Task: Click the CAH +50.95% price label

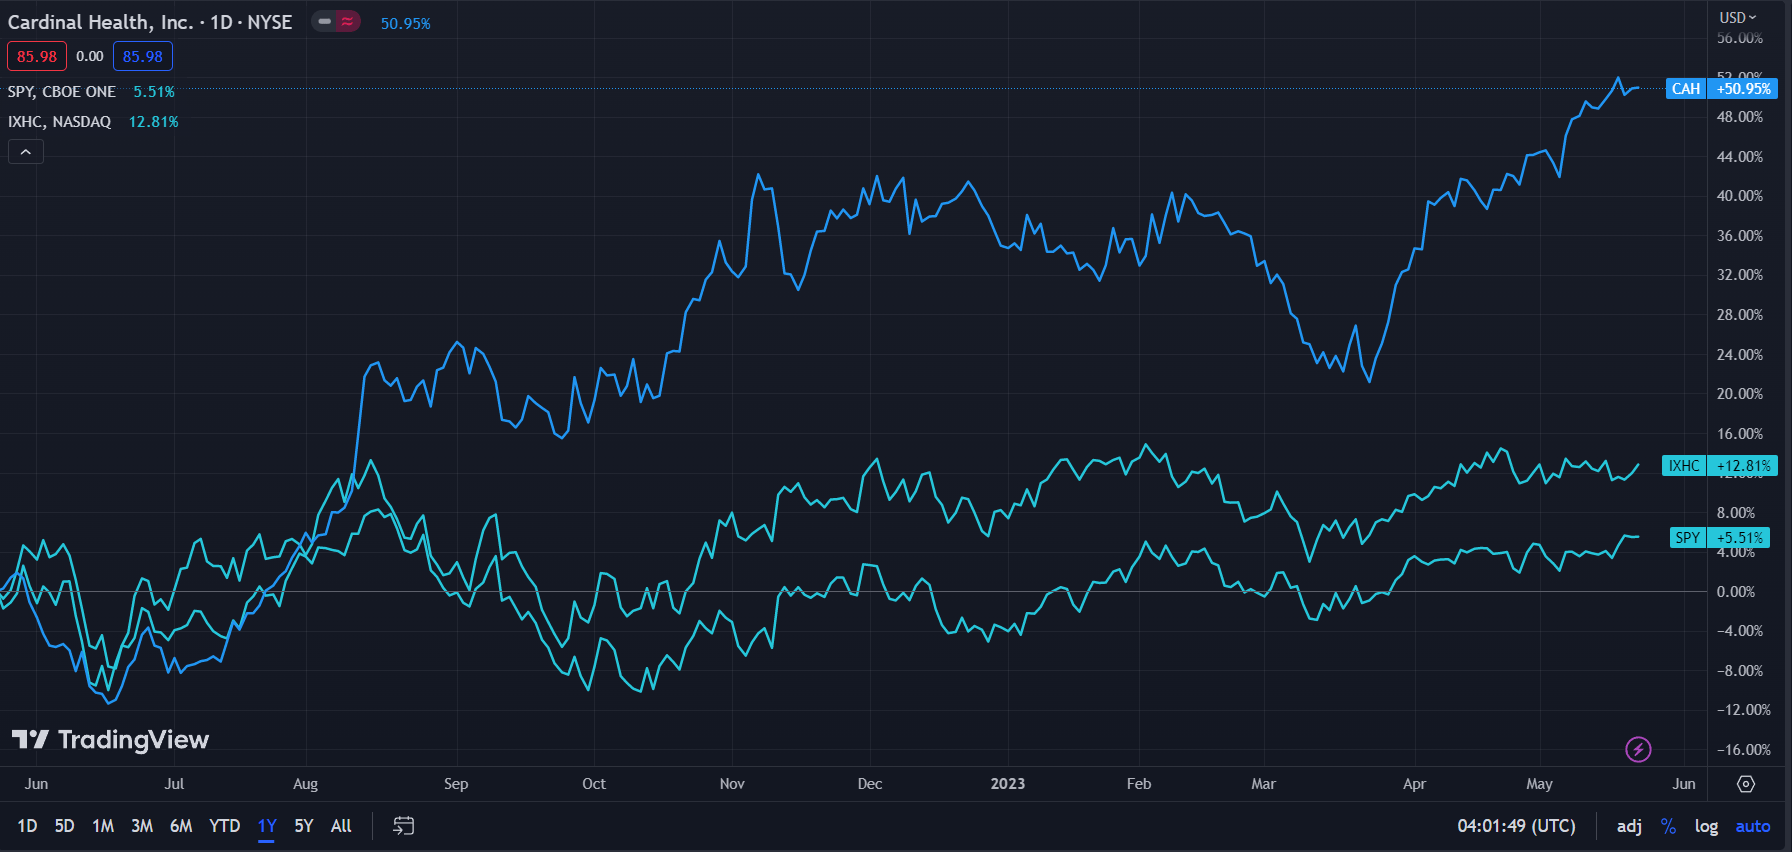Action: [x=1721, y=89]
